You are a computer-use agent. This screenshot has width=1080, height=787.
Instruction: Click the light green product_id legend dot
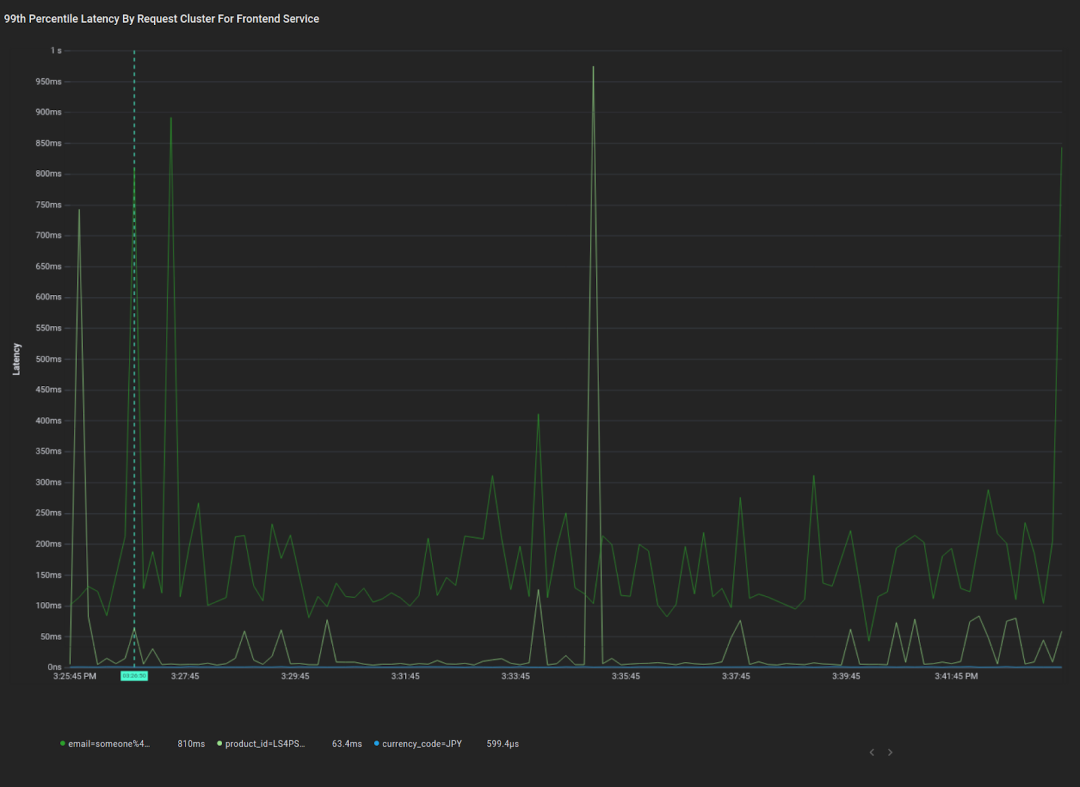pos(220,744)
